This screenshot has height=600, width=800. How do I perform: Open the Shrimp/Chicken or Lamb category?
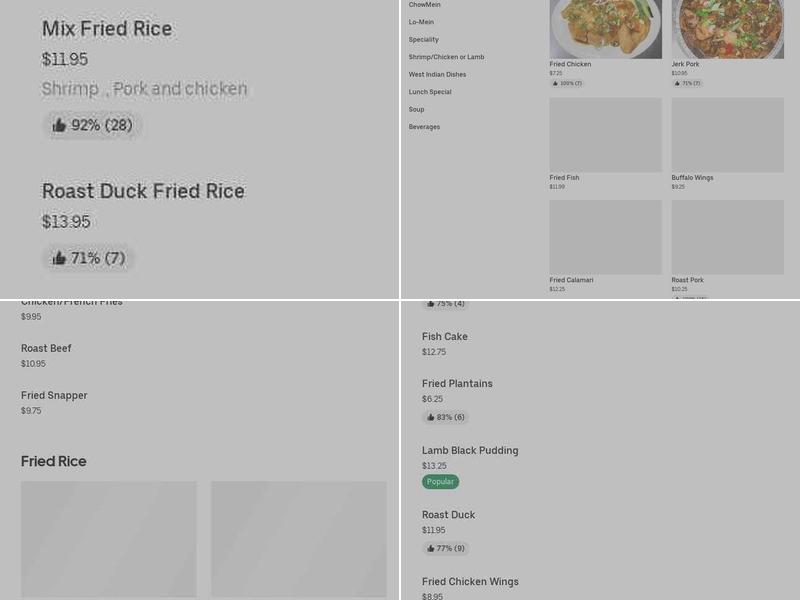point(446,57)
